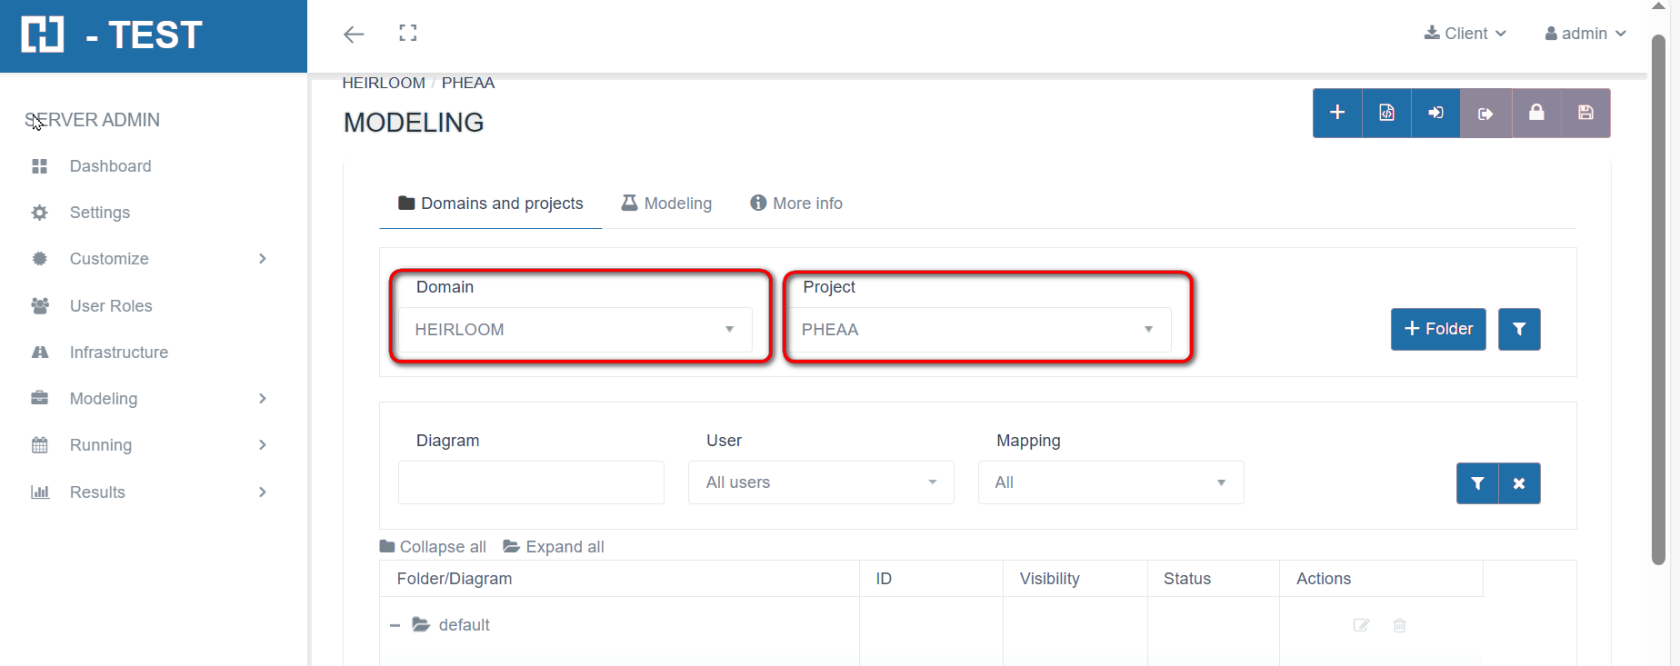The image size is (1680, 666).
Task: Click the filter icon beside Folder button
Action: tap(1519, 329)
